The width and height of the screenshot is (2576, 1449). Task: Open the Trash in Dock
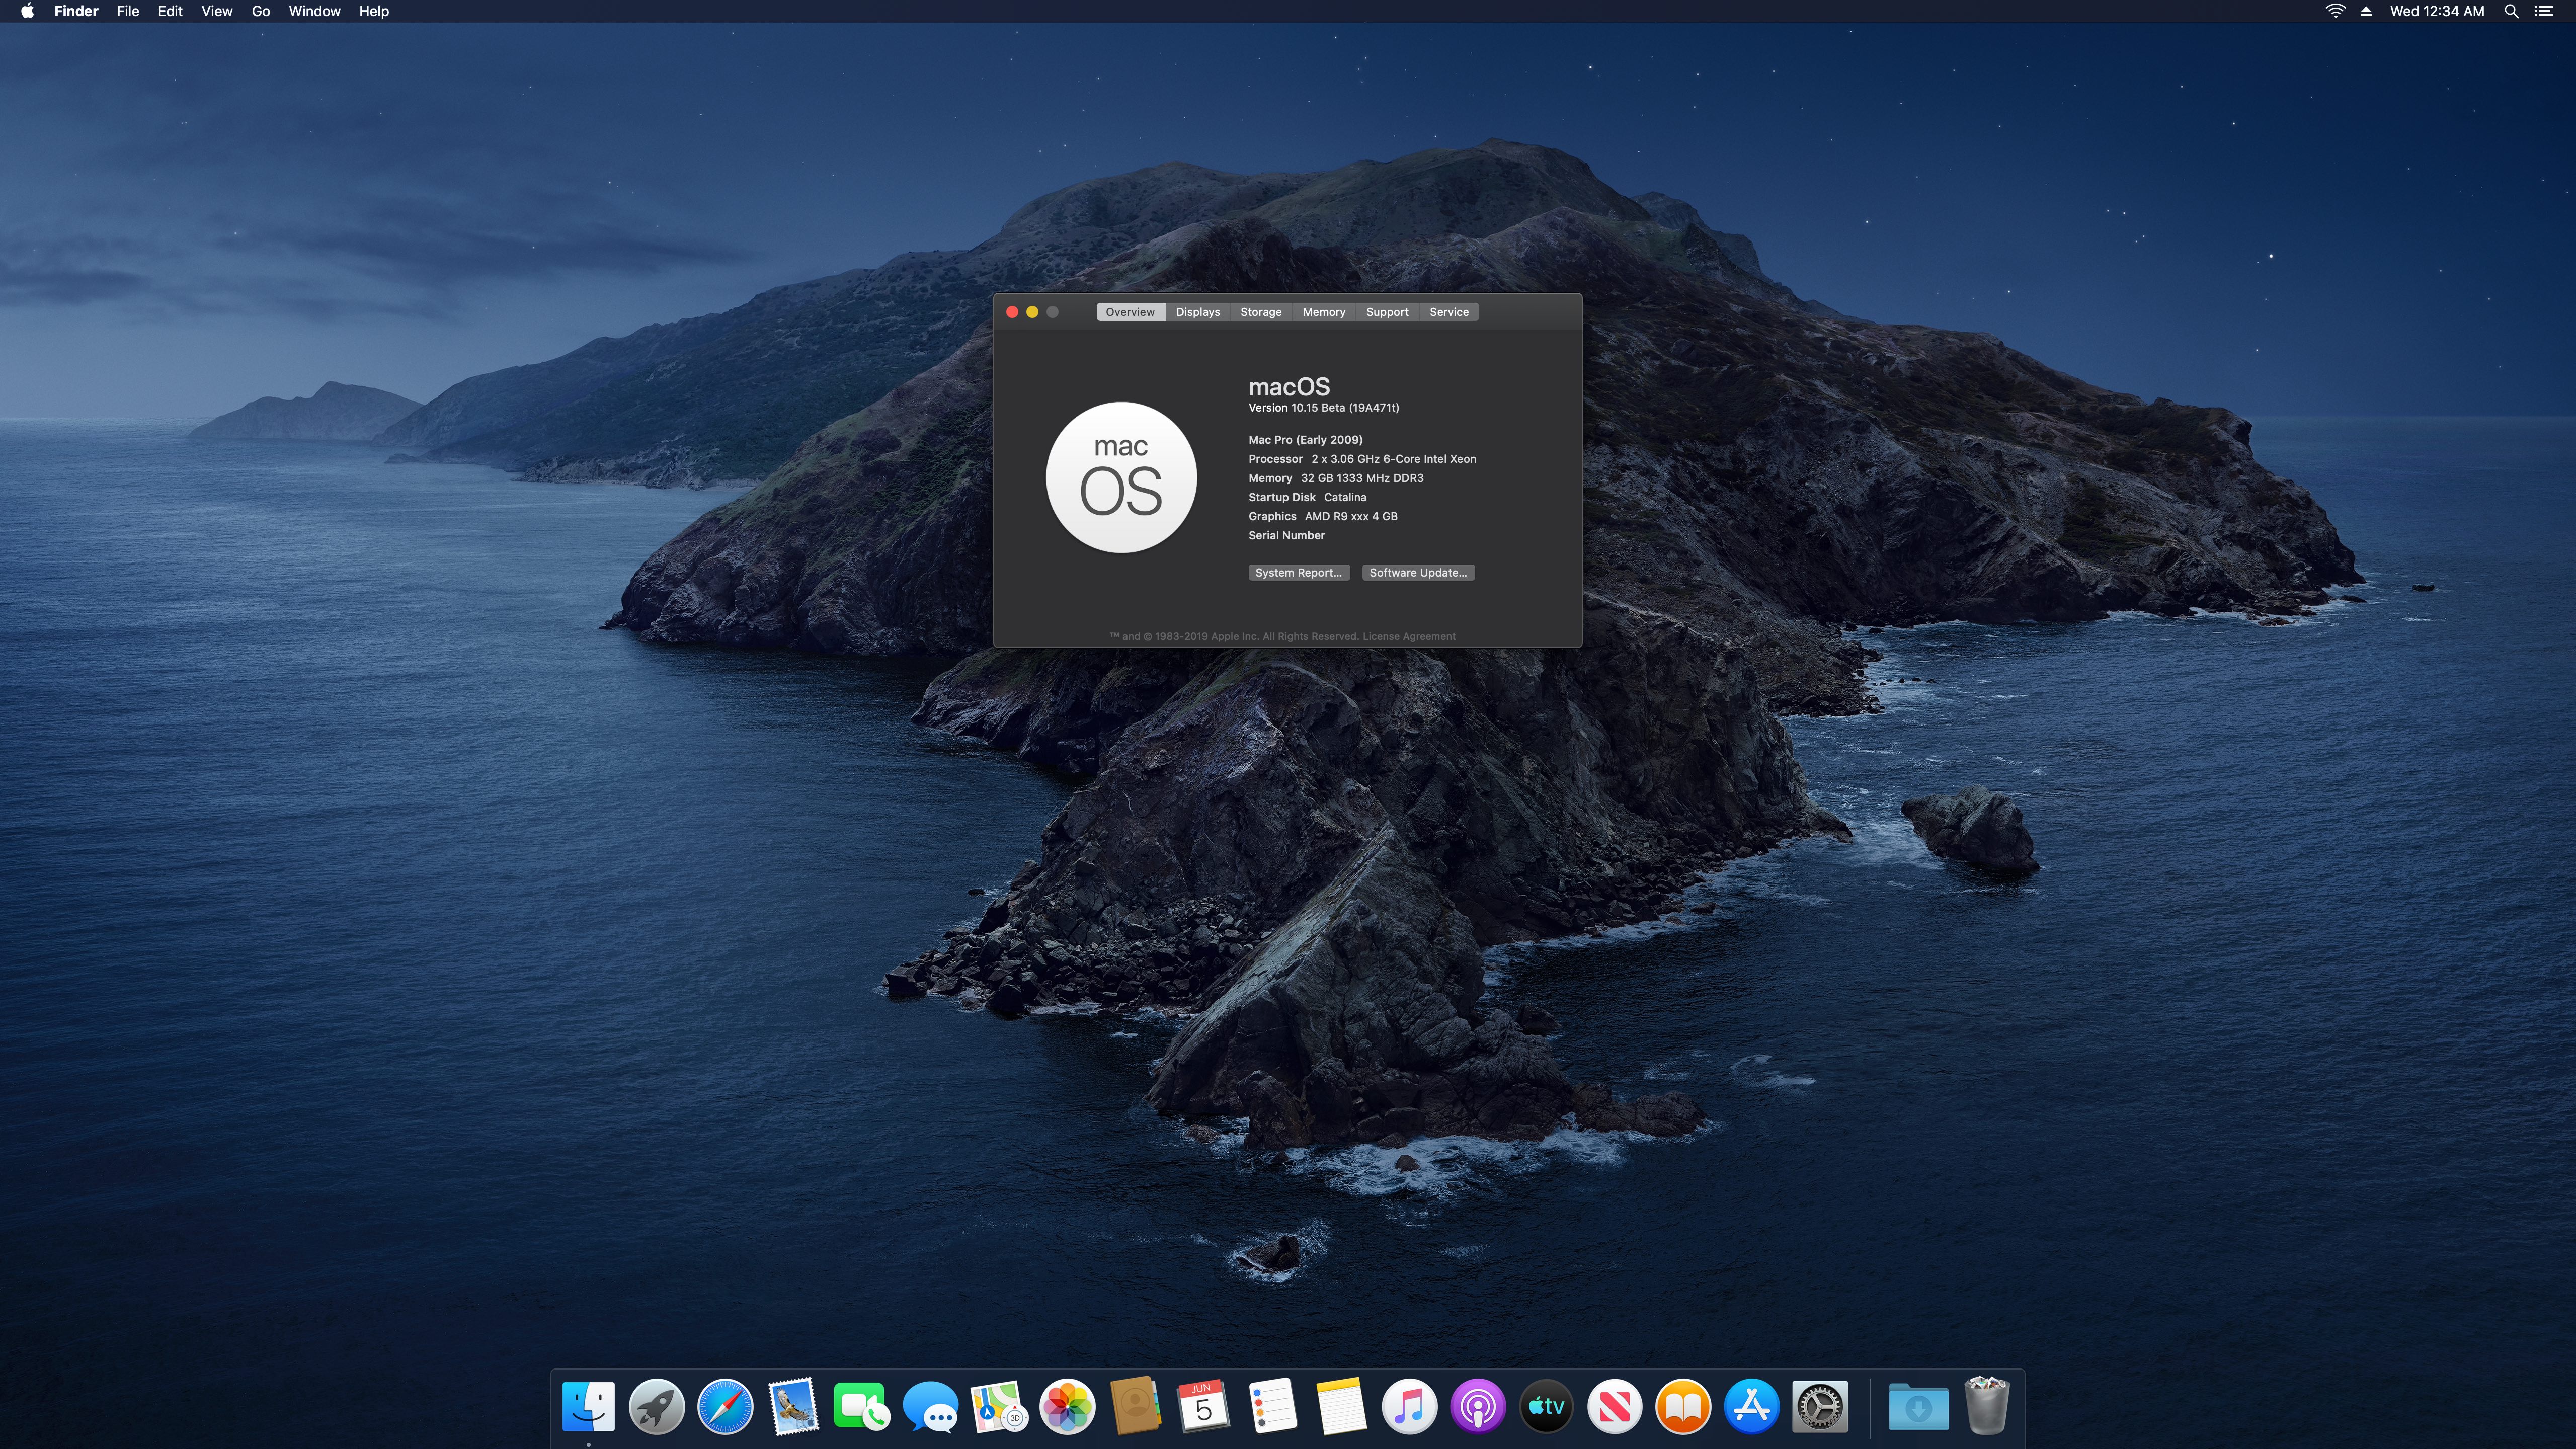tap(1987, 1406)
